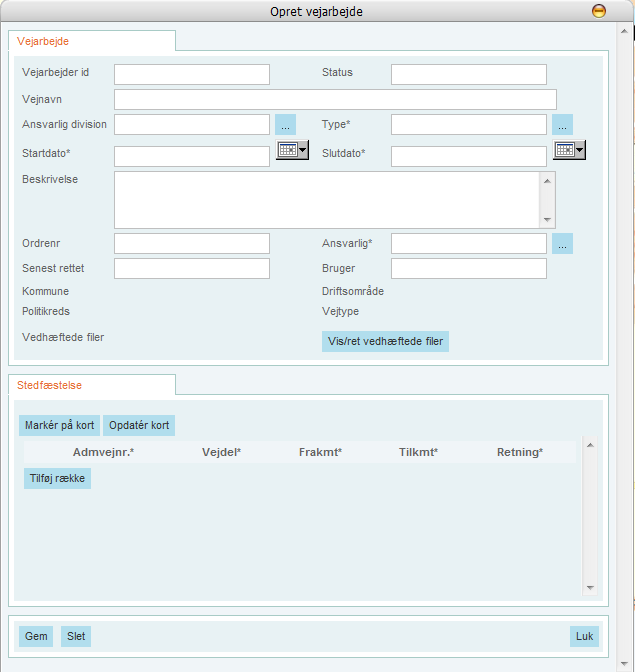Open the Type lookup ellipsis button
The width and height of the screenshot is (635, 672).
(x=562, y=125)
